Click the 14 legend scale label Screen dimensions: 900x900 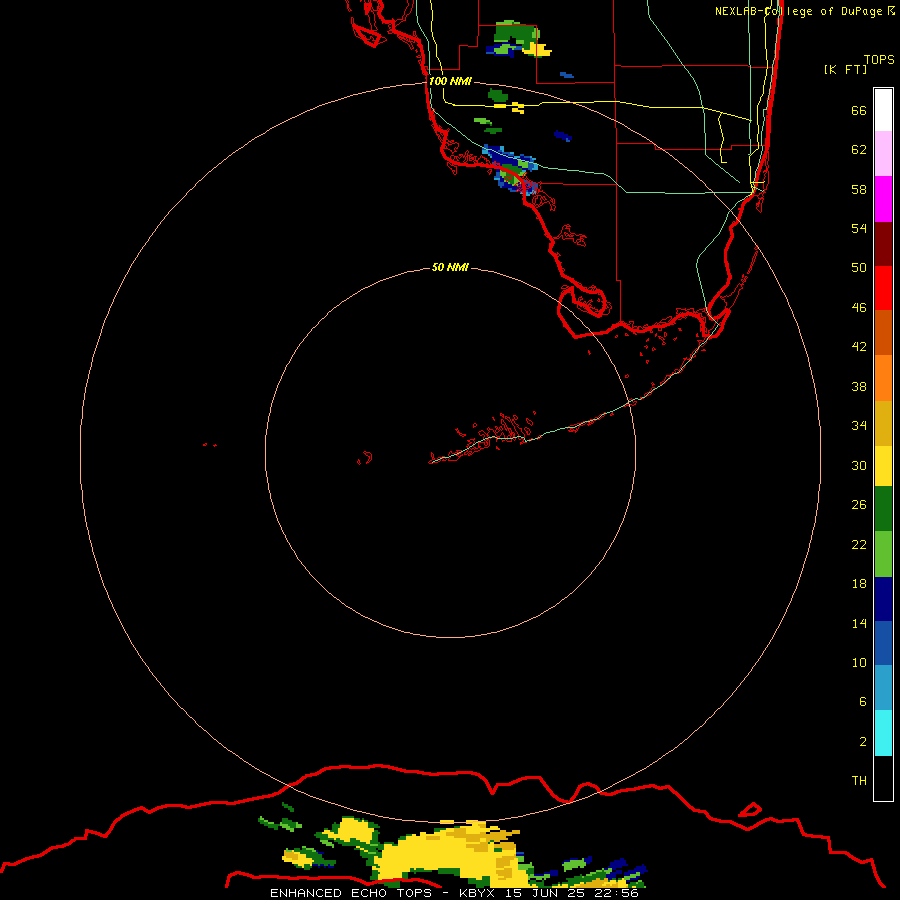pyautogui.click(x=859, y=623)
